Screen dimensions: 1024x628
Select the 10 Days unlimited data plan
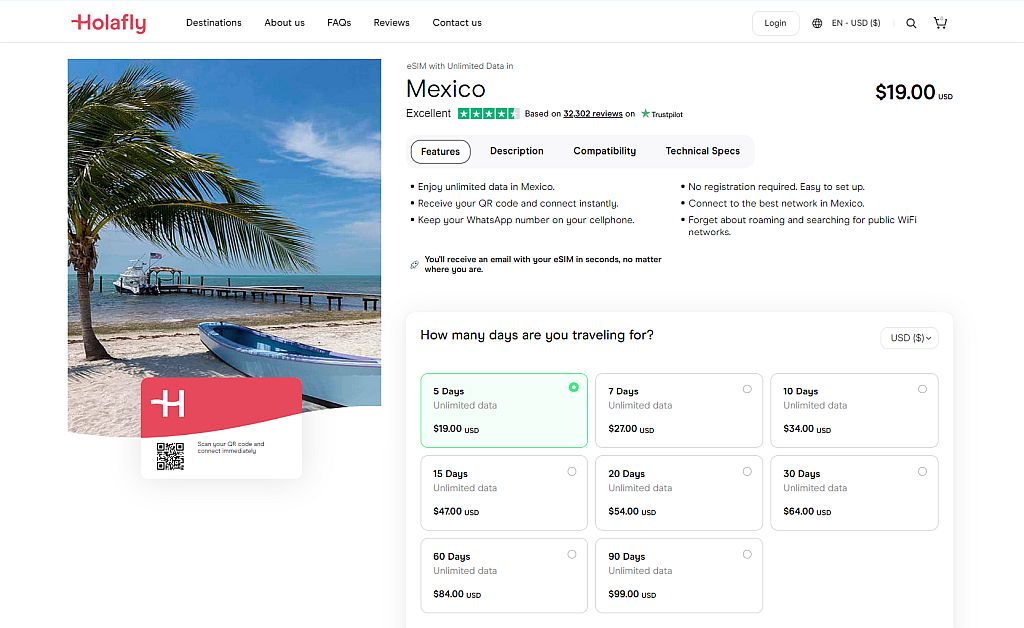coord(854,410)
